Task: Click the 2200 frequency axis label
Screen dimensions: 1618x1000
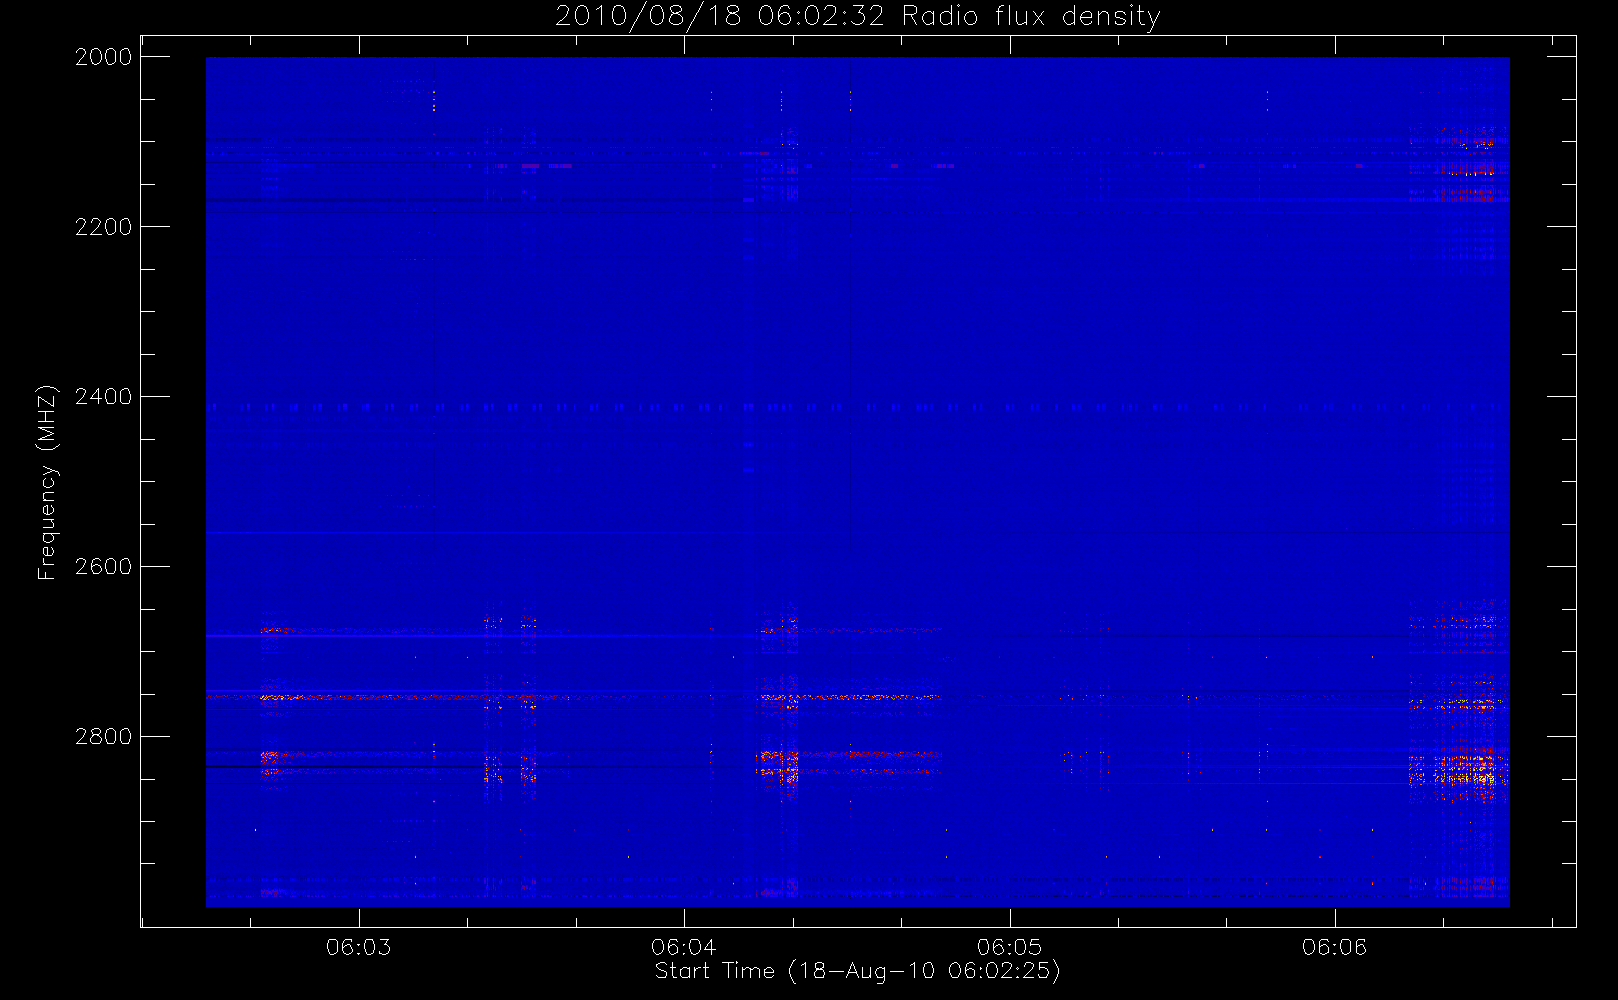Action: 104,227
